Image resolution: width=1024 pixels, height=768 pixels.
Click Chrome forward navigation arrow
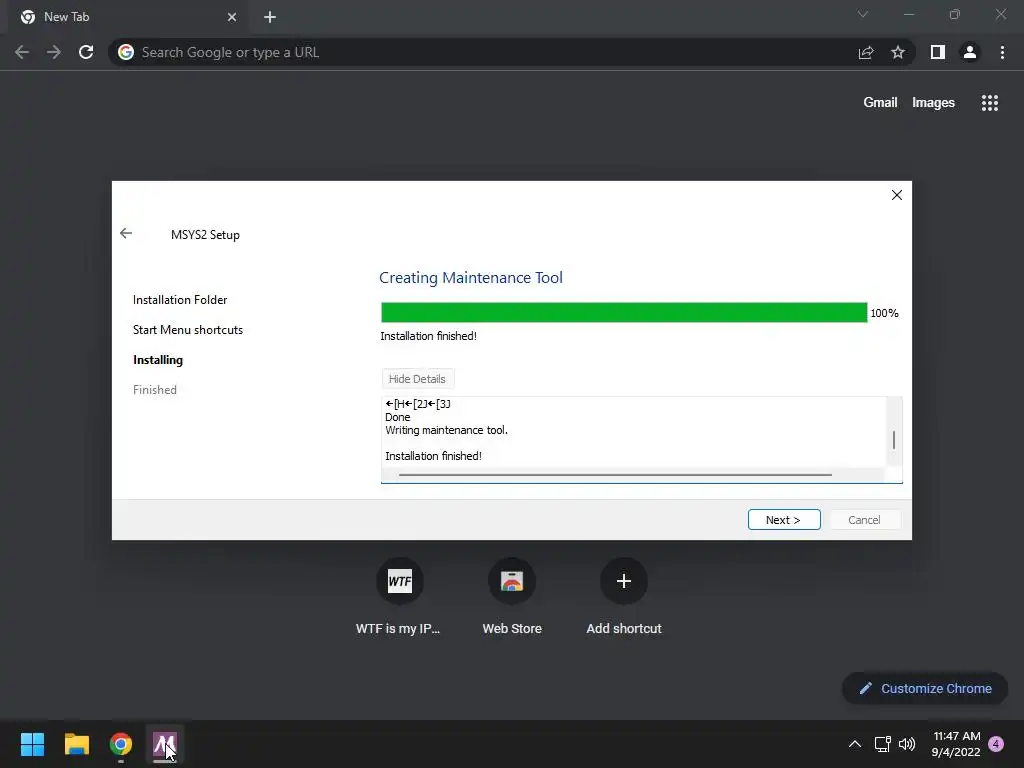pyautogui.click(x=54, y=52)
